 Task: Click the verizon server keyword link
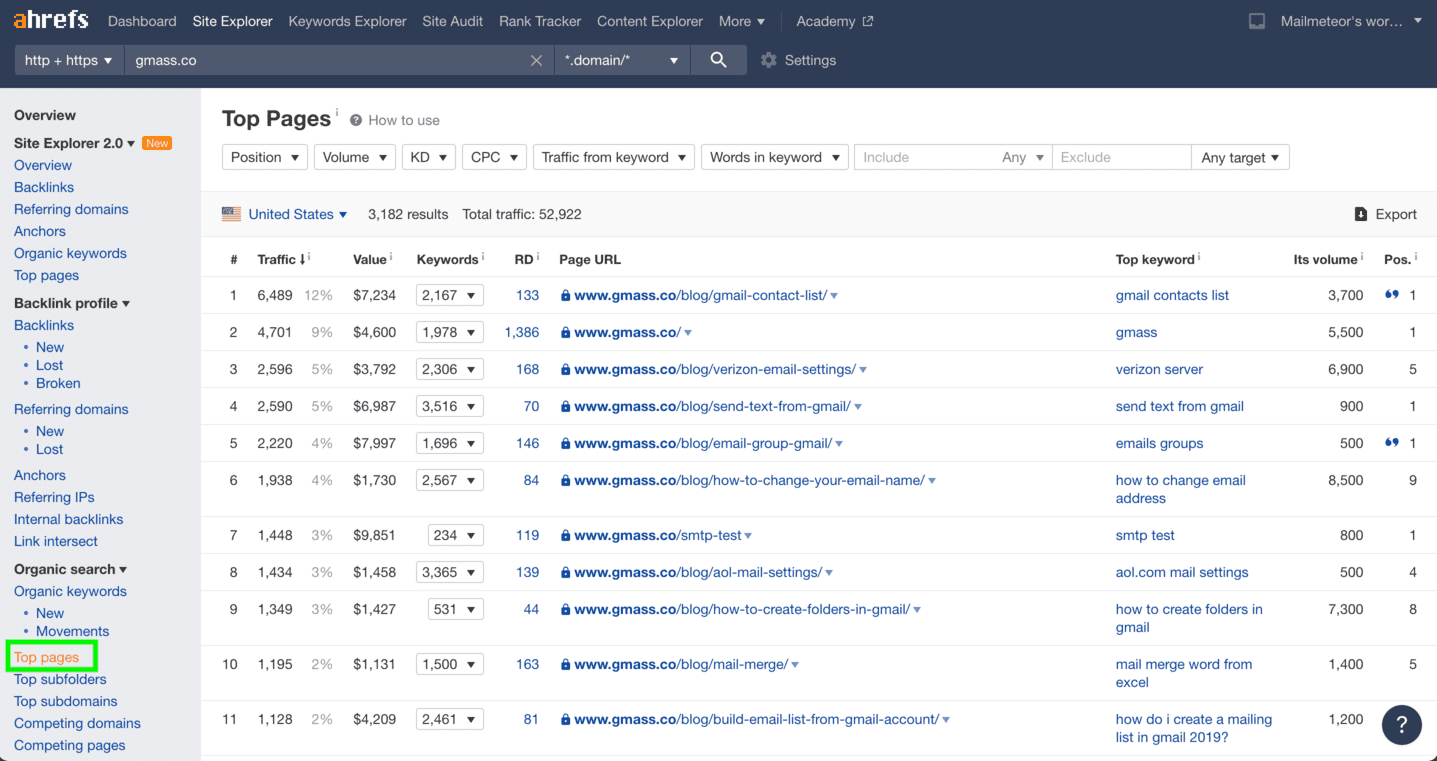pyautogui.click(x=1159, y=369)
